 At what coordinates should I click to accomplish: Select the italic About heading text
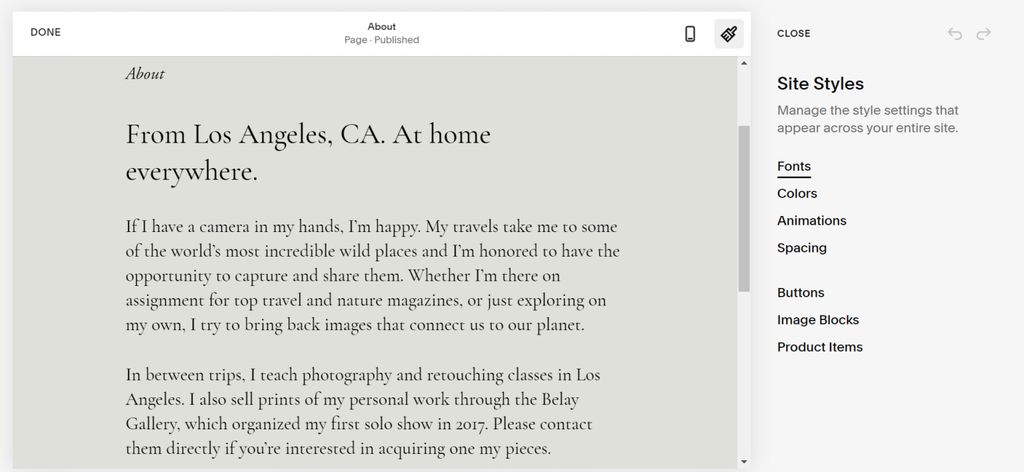tap(145, 74)
